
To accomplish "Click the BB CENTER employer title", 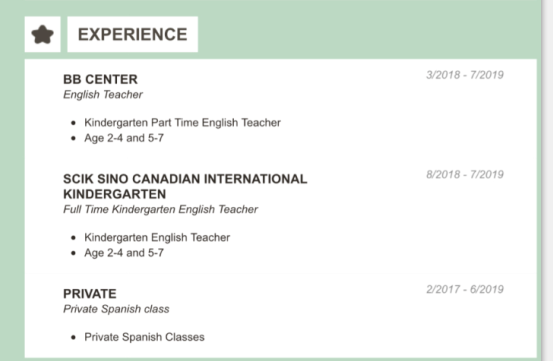I will click(101, 79).
